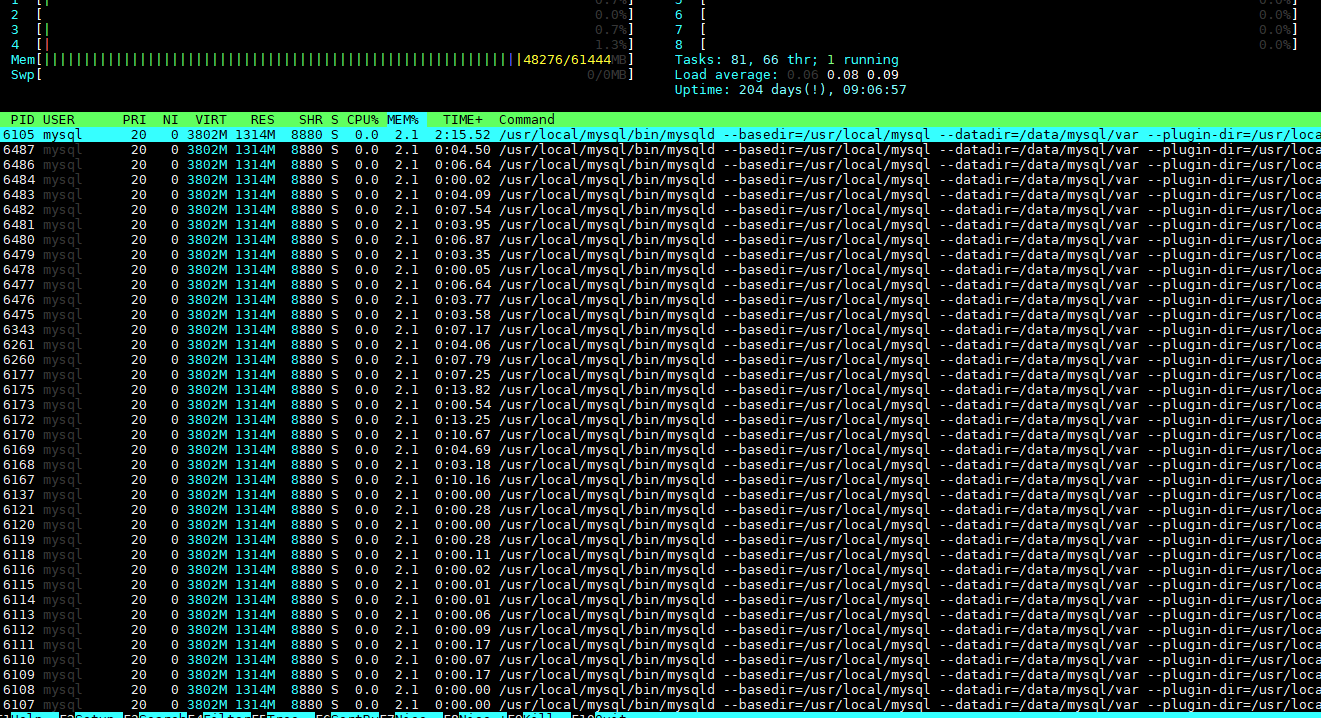Click the TIME+ value 0:13.82
This screenshot has height=718, width=1321.
(463, 390)
